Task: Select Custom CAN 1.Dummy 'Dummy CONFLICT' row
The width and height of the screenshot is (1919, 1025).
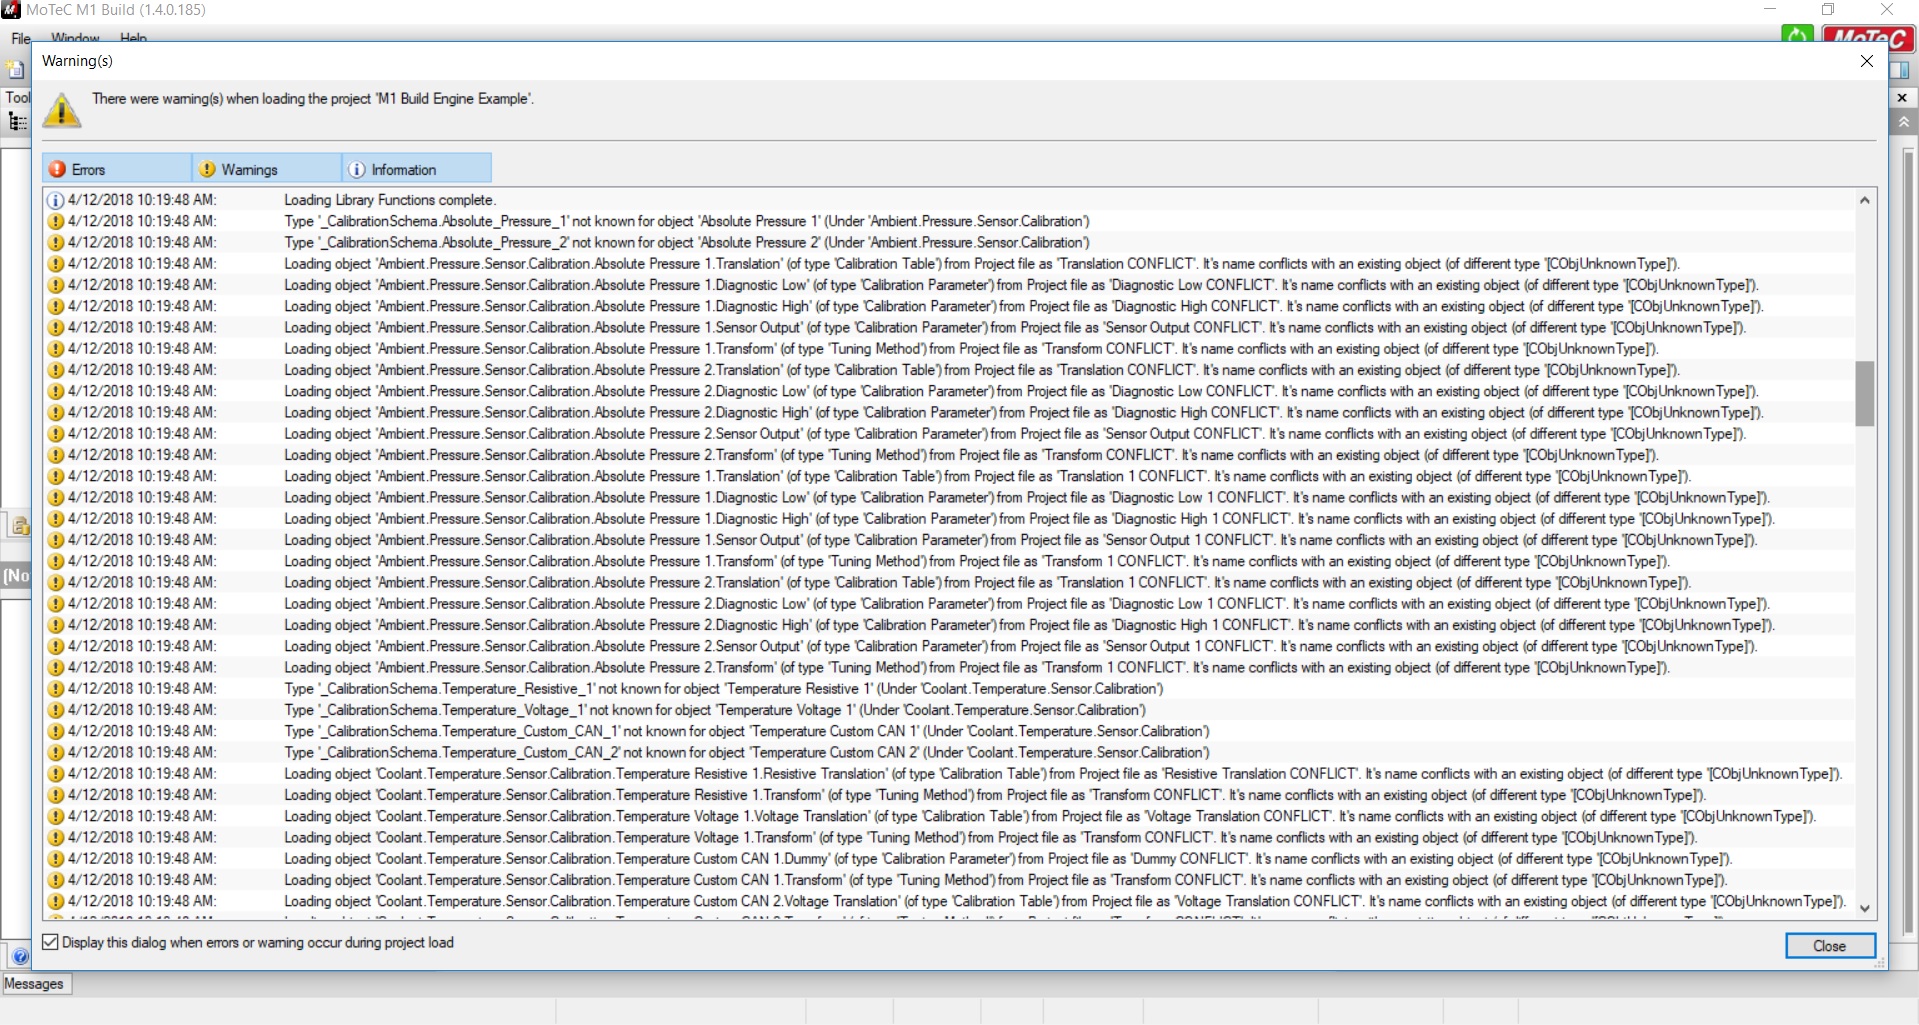Action: pyautogui.click(x=950, y=859)
